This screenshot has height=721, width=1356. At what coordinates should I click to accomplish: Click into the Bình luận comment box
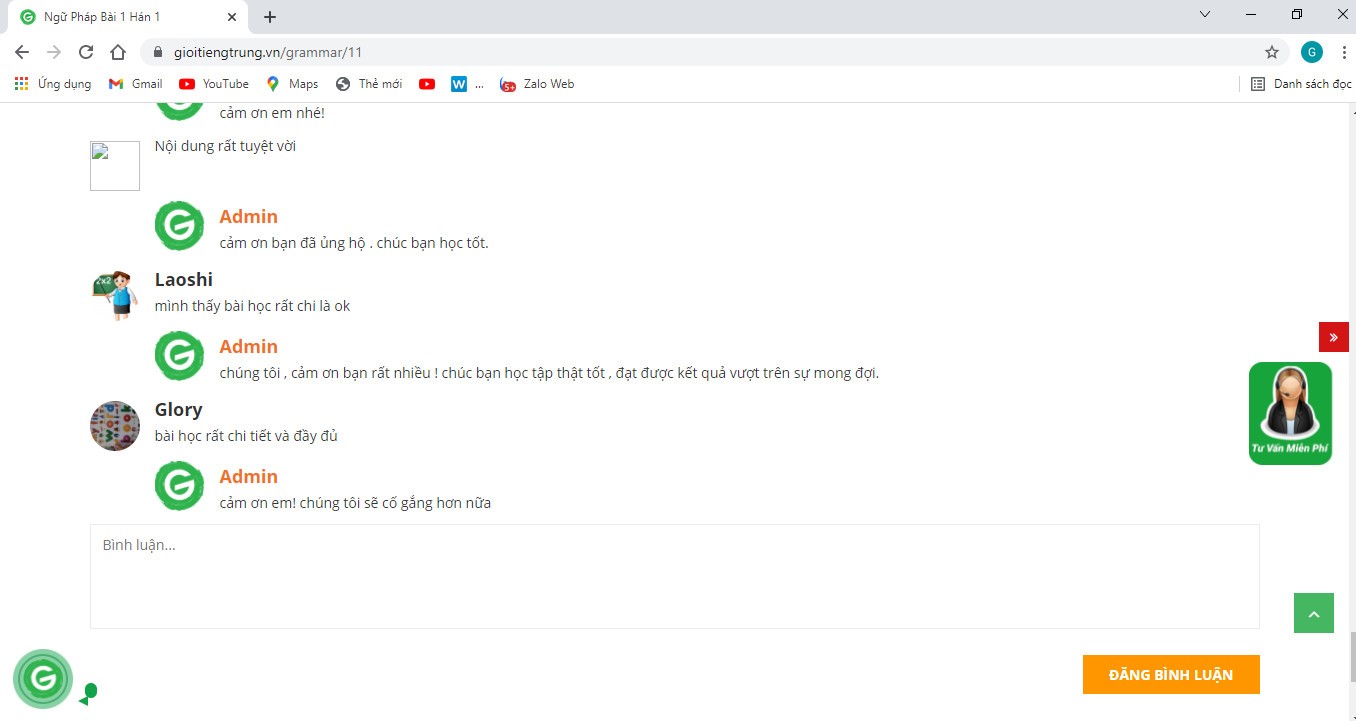[675, 577]
